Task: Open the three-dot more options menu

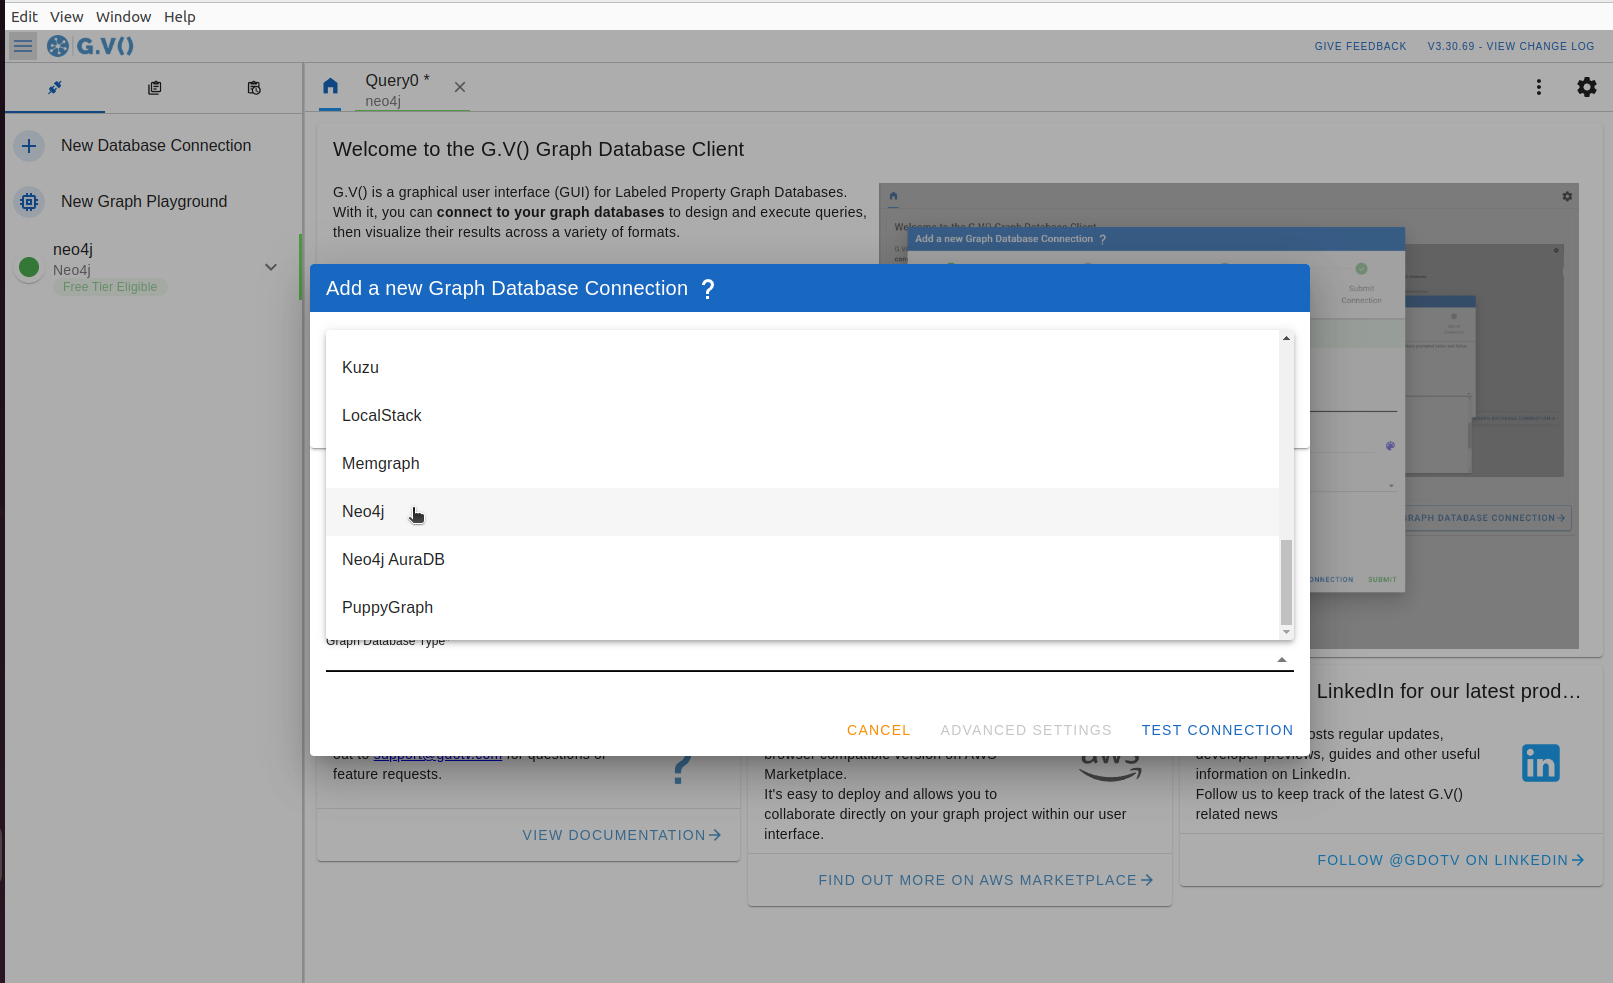Action: tap(1539, 87)
